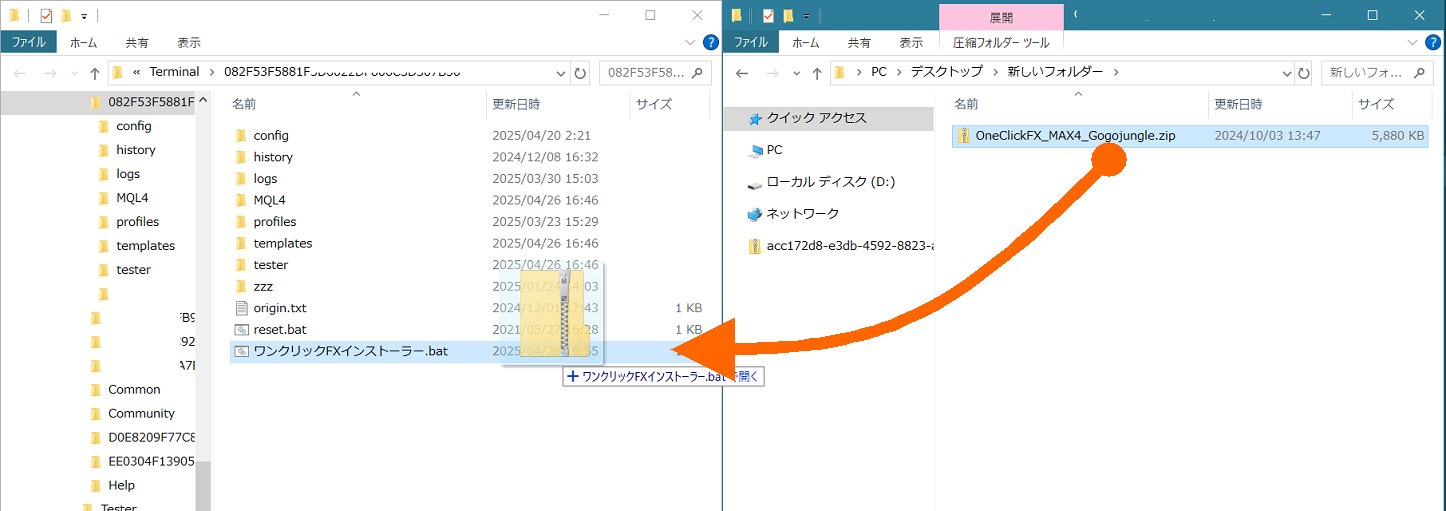1446x511 pixels.
Task: Select ネットワーク in right navigation pane
Action: (x=803, y=214)
